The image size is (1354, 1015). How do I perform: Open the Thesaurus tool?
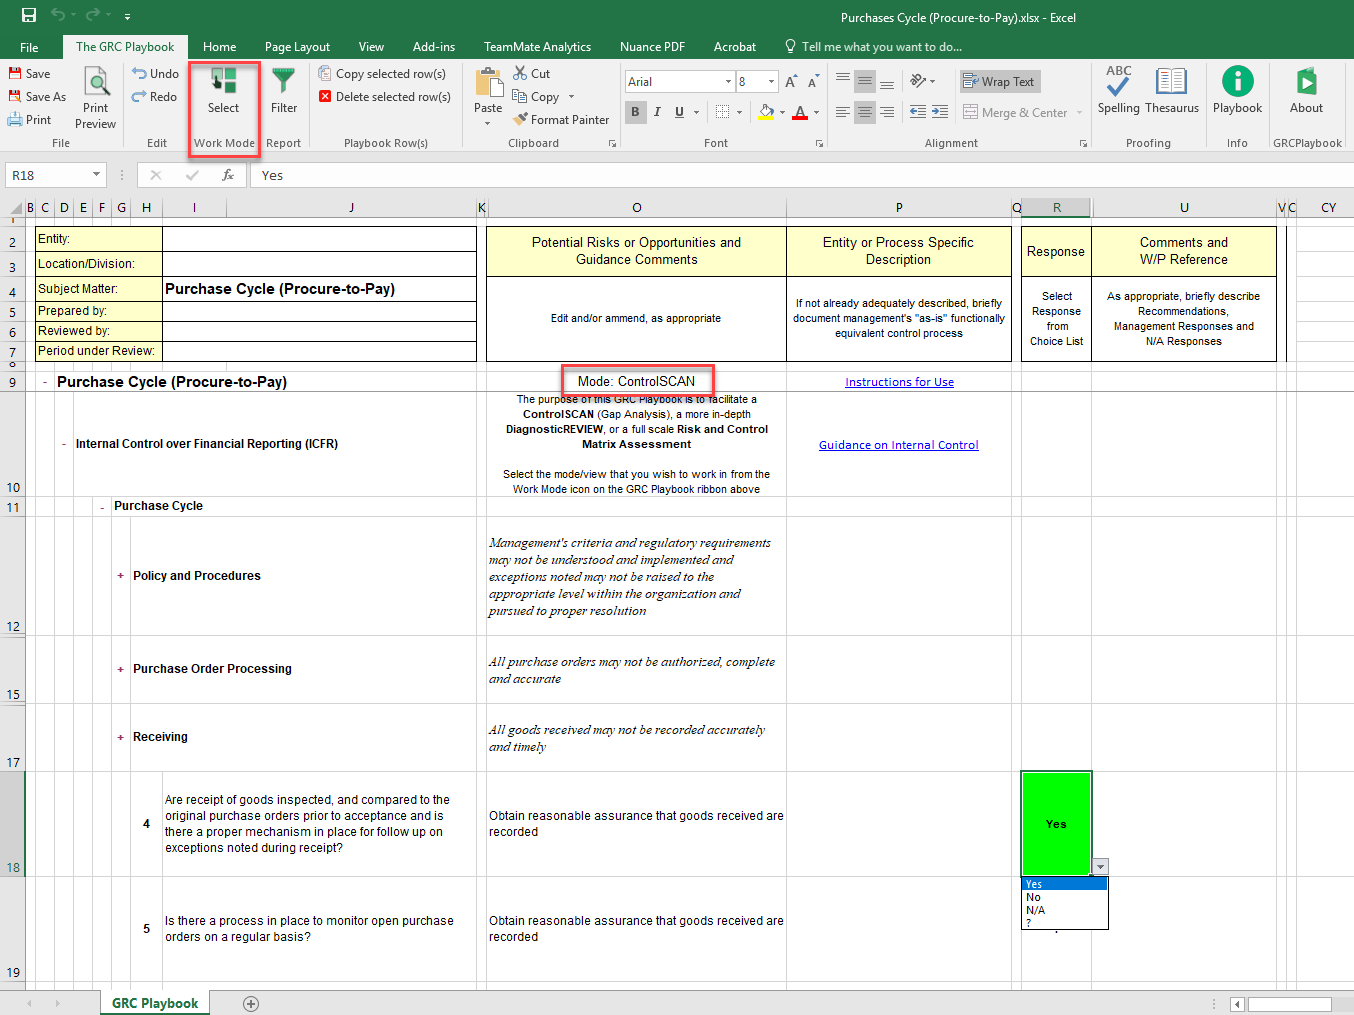tap(1171, 91)
